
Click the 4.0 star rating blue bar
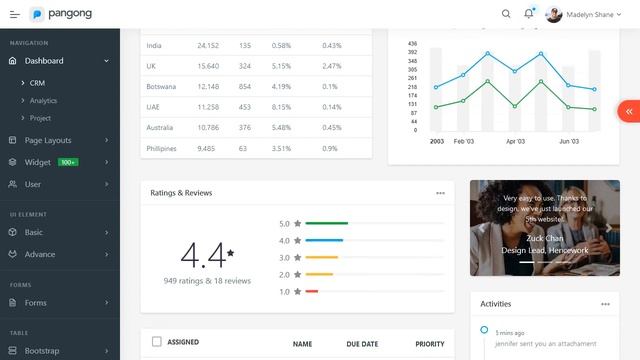324,240
